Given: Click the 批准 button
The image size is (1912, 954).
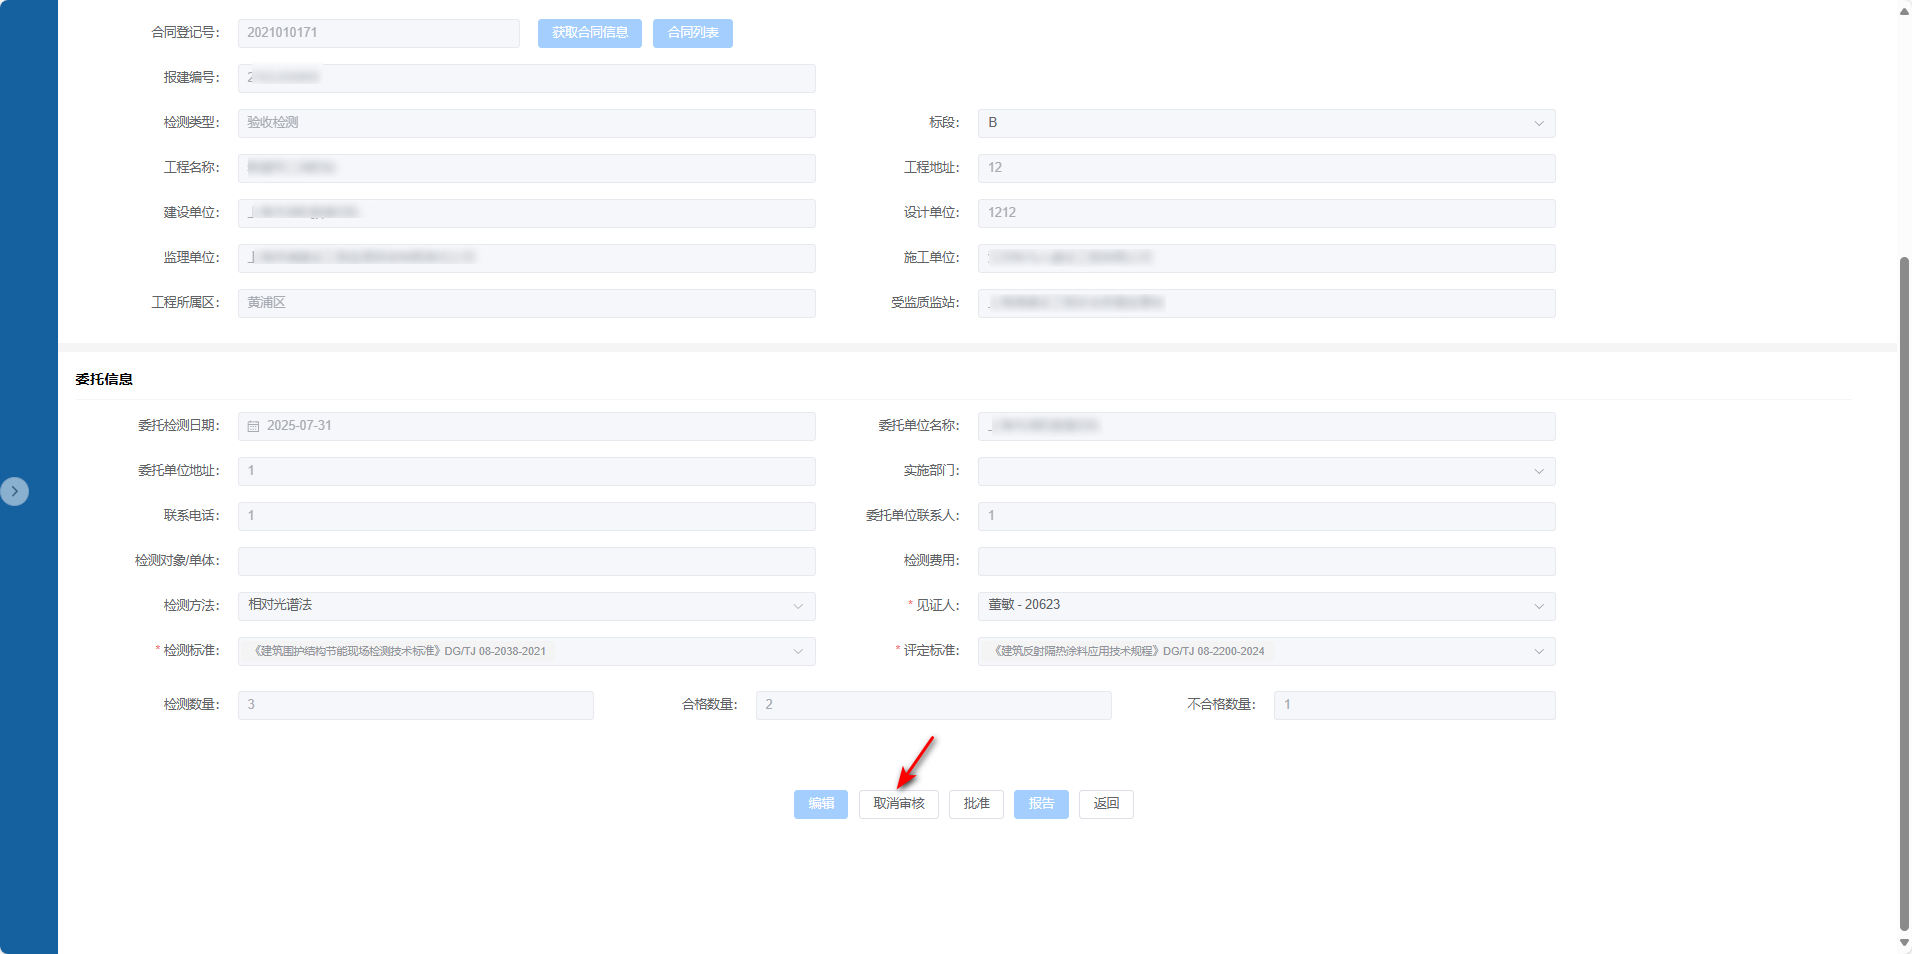Looking at the screenshot, I should (976, 804).
